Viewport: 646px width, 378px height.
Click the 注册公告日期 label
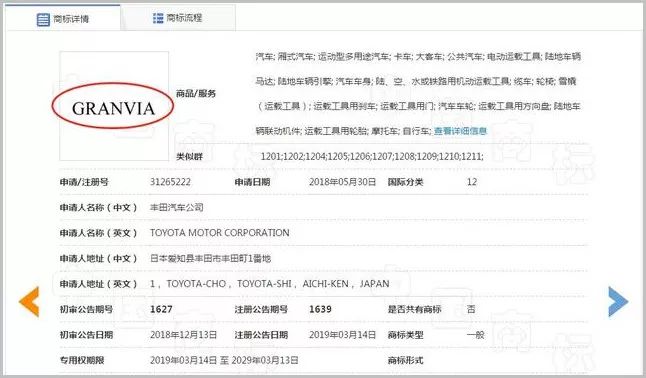point(261,335)
